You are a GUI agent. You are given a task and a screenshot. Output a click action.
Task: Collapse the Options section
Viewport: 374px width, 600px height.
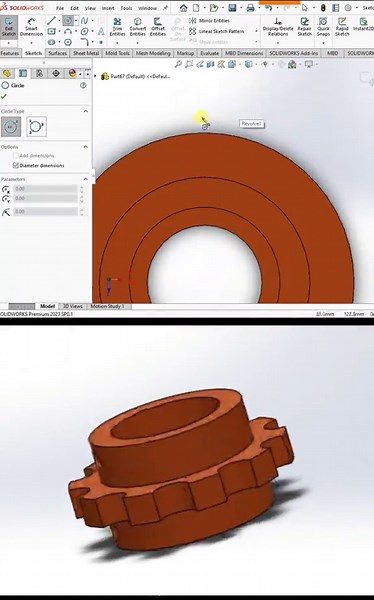click(x=86, y=147)
